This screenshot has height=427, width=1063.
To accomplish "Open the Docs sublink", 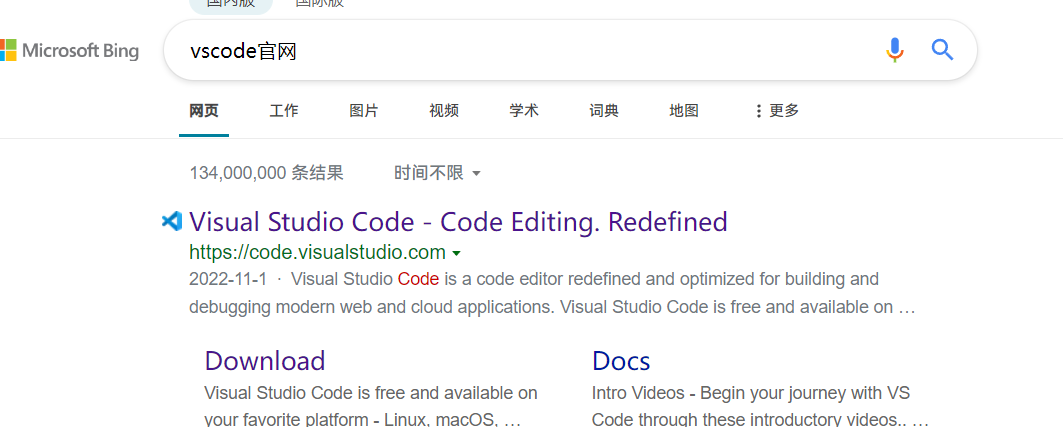I will (x=621, y=361).
